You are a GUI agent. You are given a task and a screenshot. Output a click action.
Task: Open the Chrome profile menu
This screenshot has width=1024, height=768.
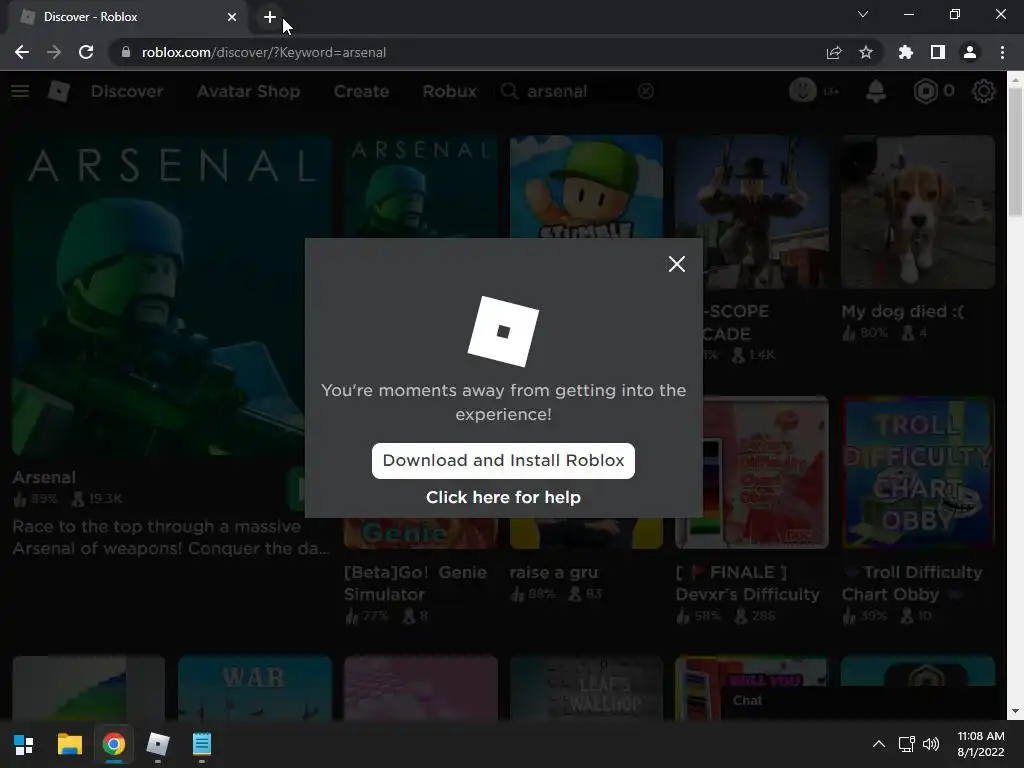[x=969, y=52]
